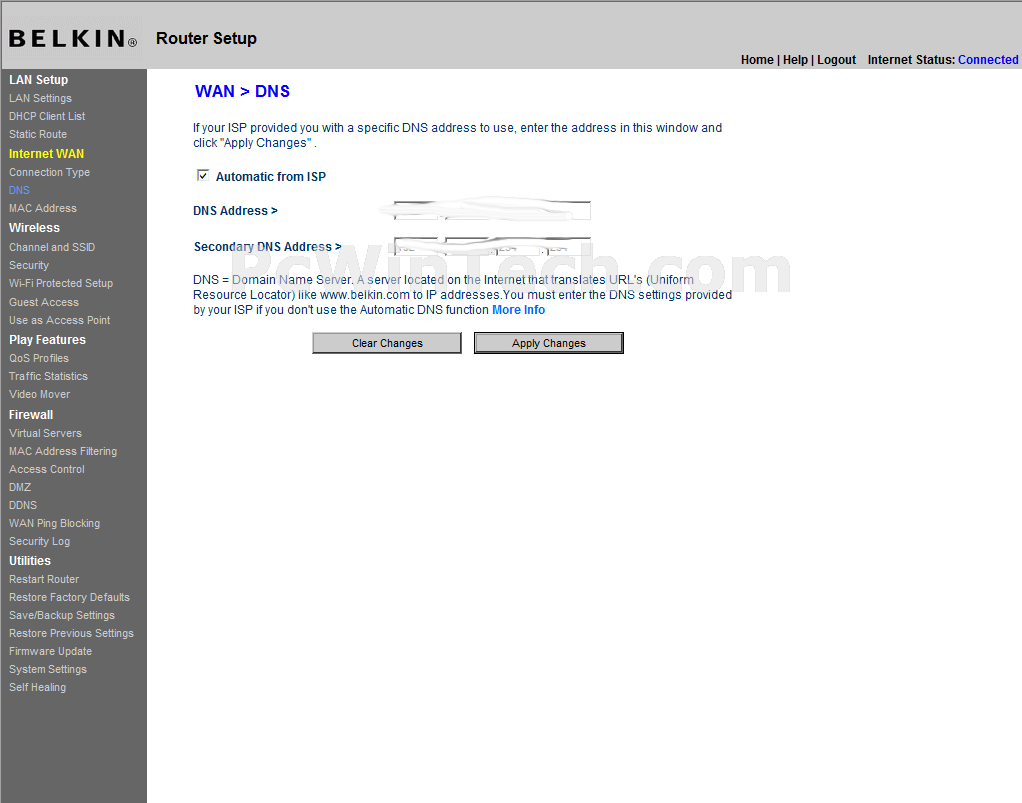Viewport: 1022px width, 803px height.
Task: Open MAC Address Filtering page
Action: pos(63,451)
